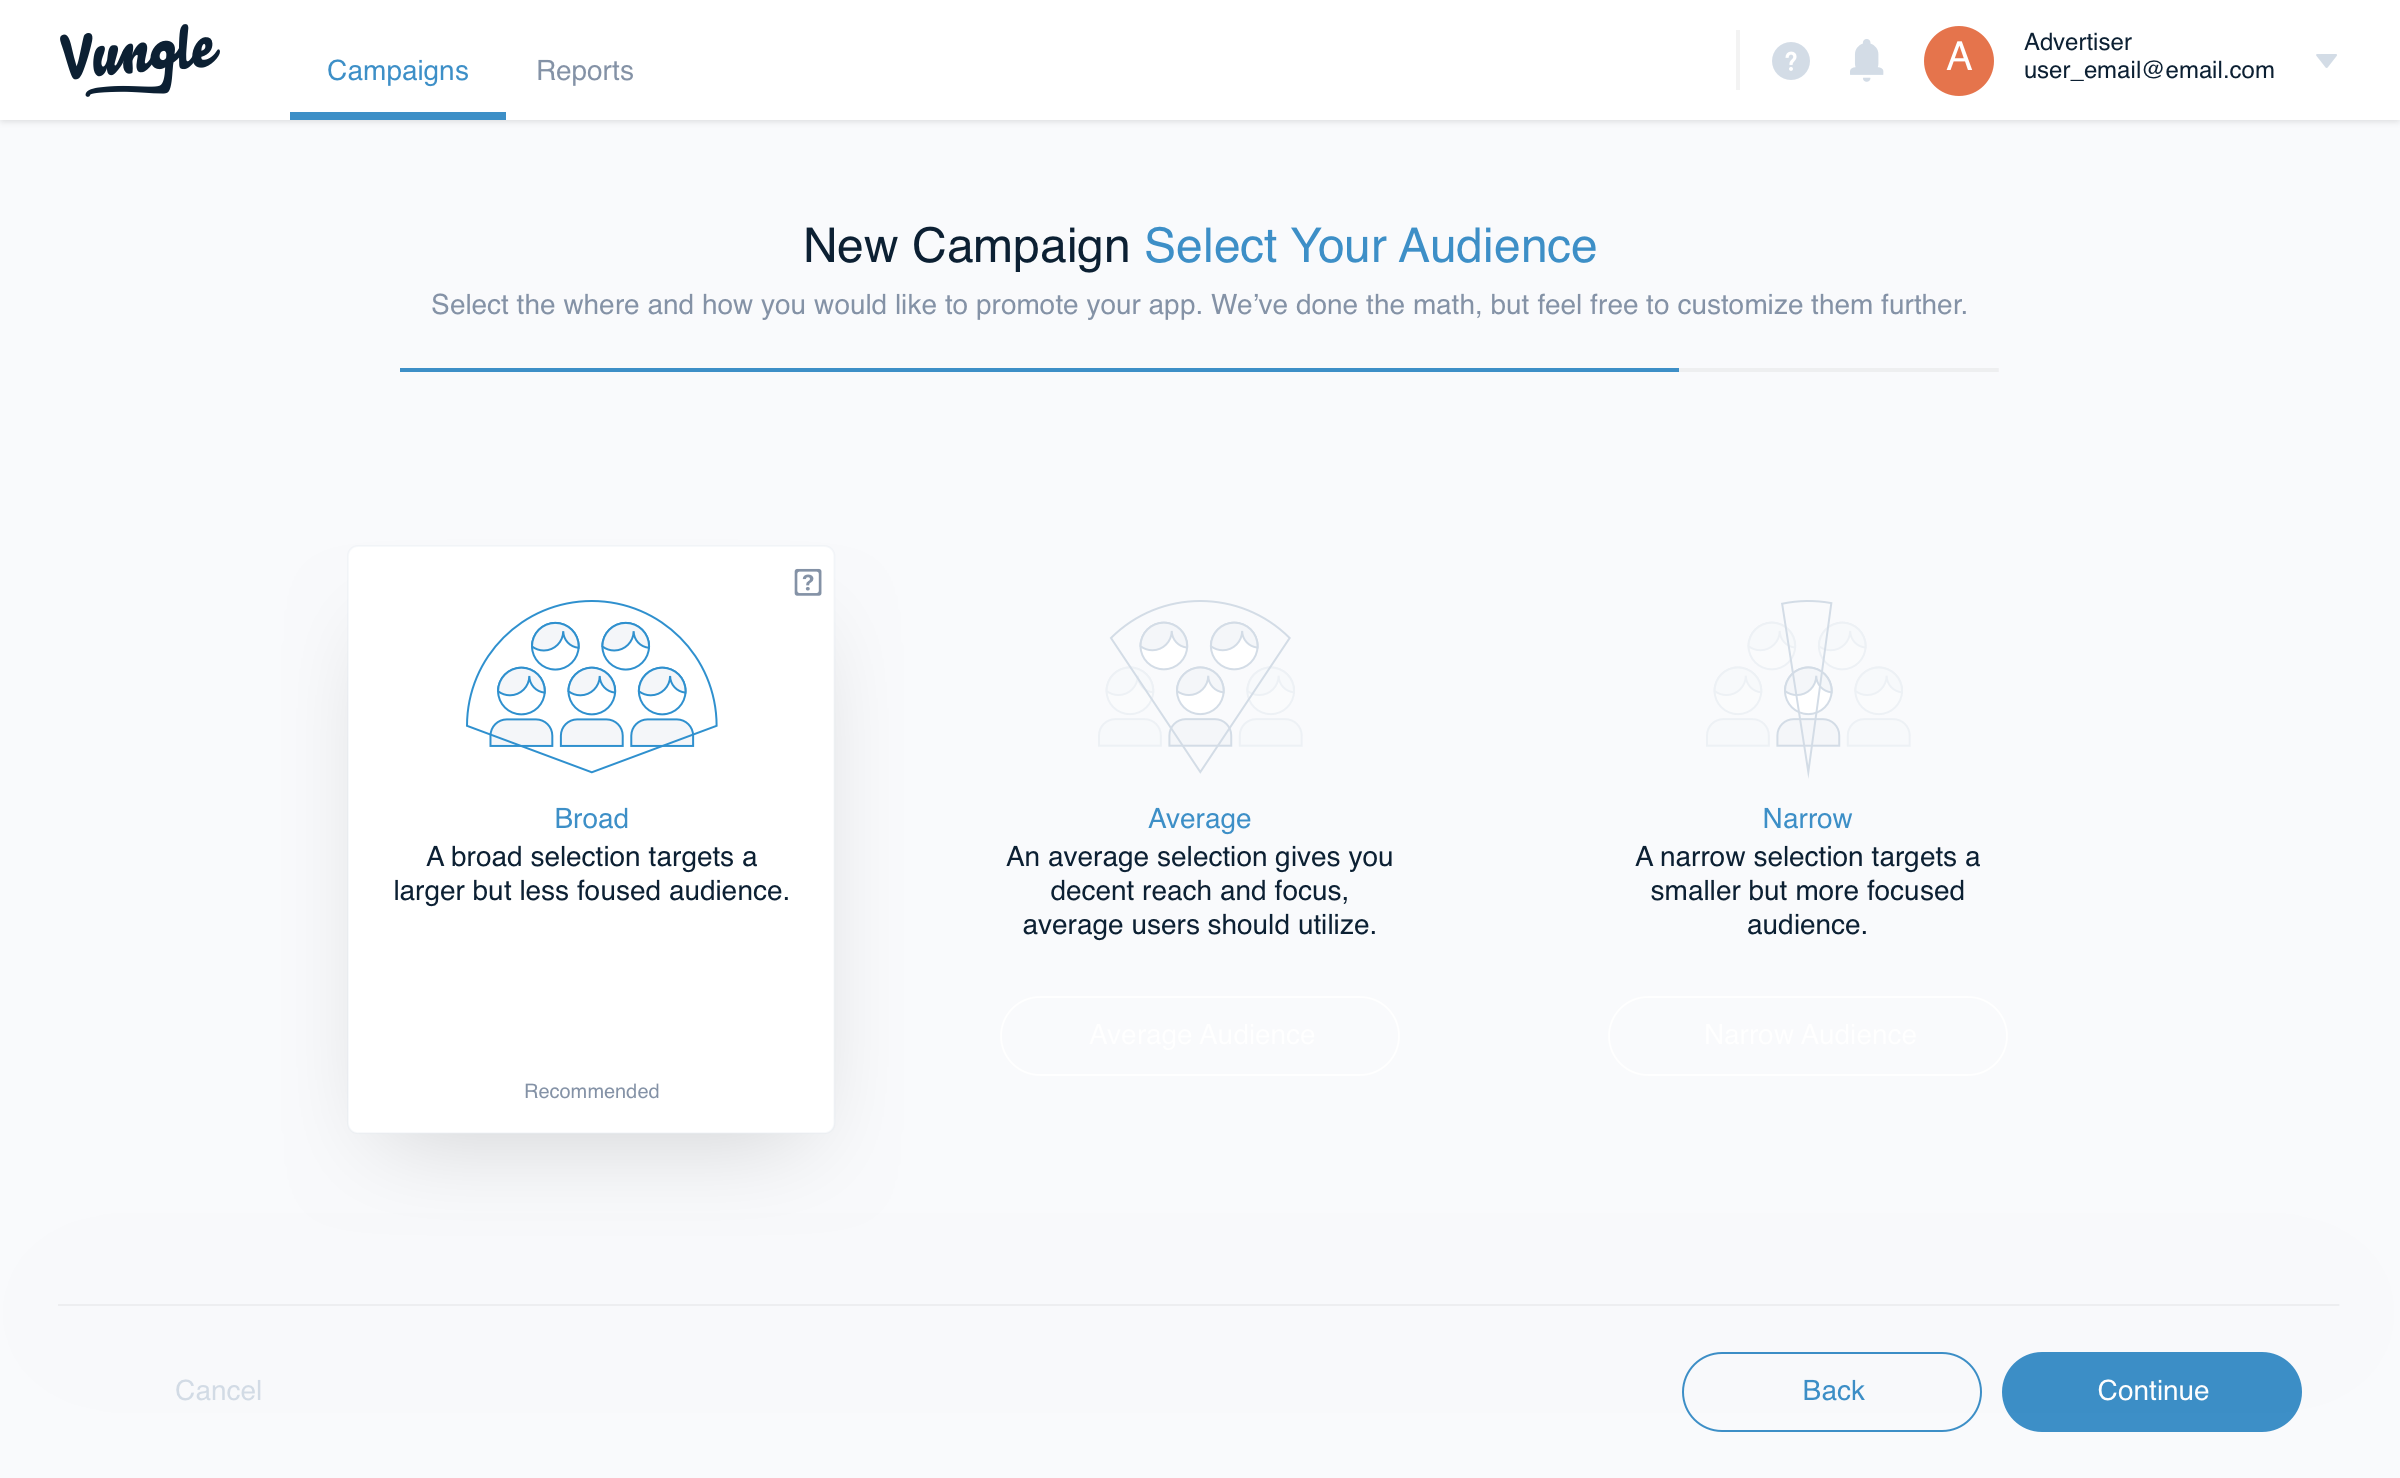Choose the Average Audience button
Viewport: 2400px width, 1478px height.
click(1200, 1035)
